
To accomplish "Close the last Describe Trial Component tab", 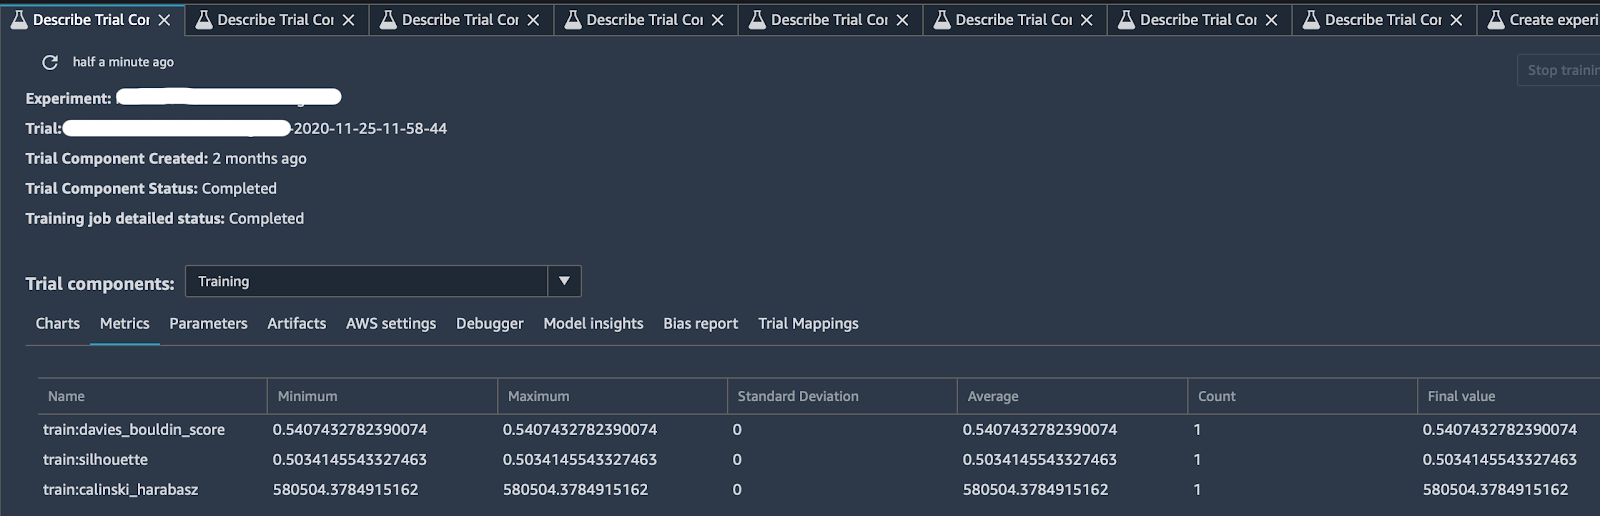I will pos(1456,20).
